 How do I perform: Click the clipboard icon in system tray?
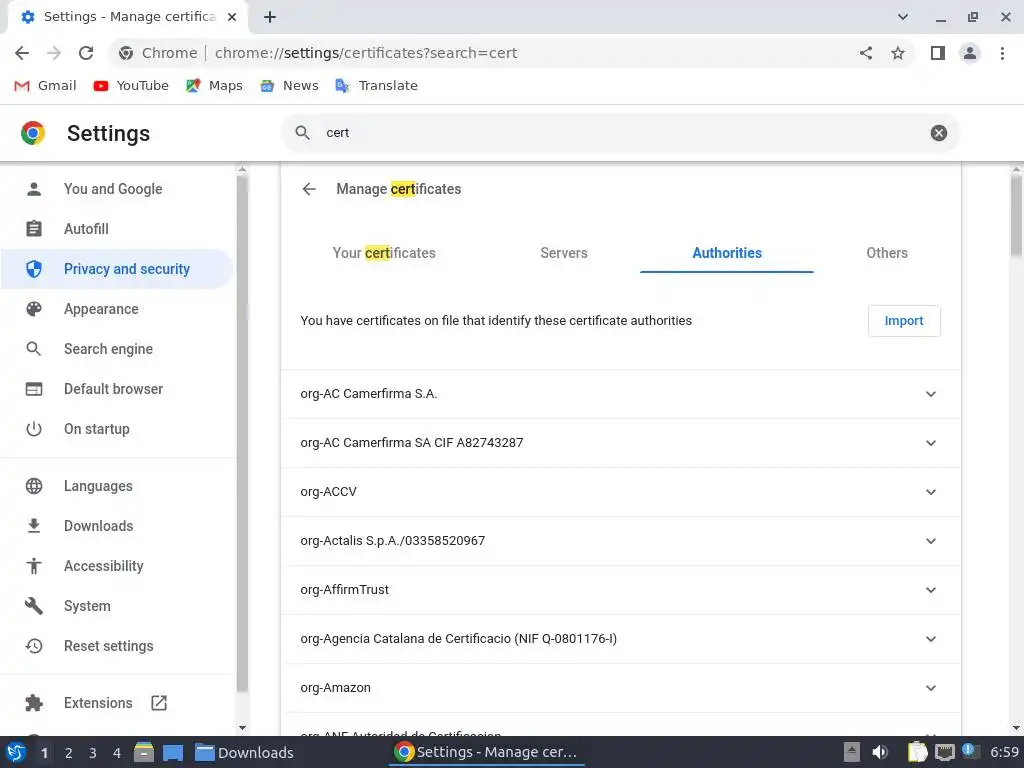click(917, 752)
